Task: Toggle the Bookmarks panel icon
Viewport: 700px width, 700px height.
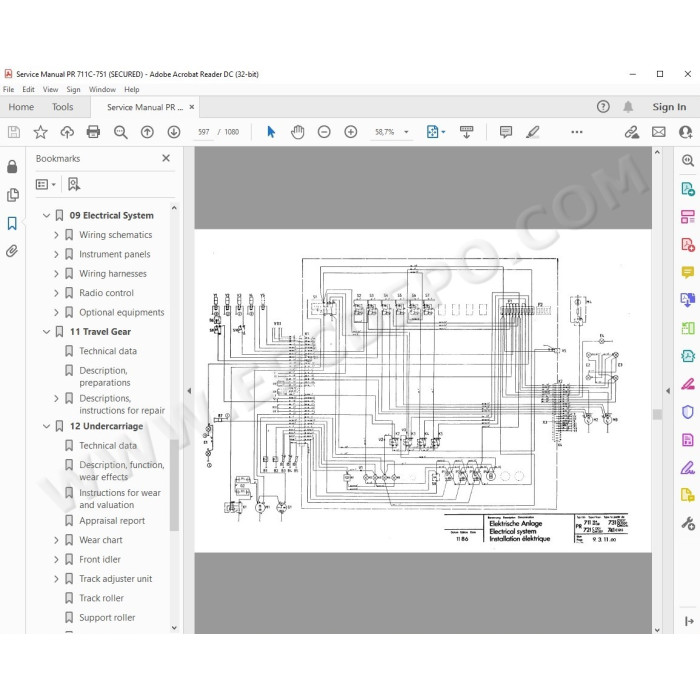Action: [12, 223]
